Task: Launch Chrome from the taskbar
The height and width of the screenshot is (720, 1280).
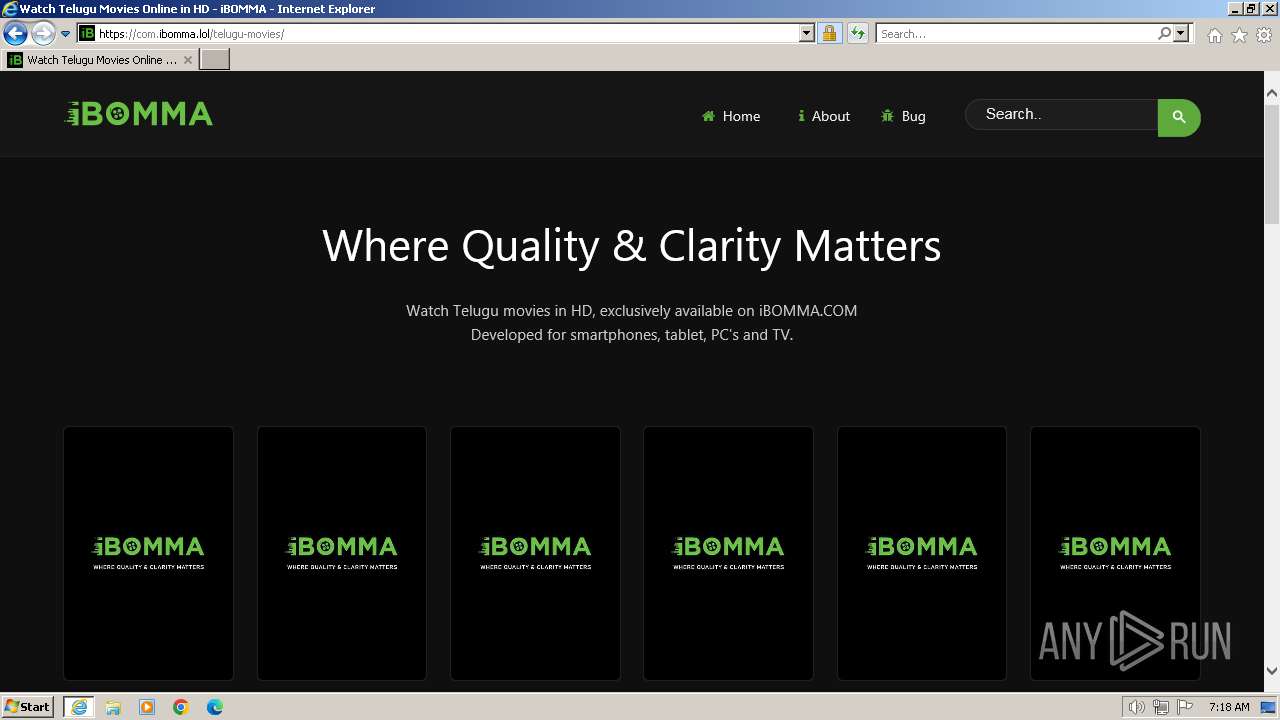Action: coord(181,707)
